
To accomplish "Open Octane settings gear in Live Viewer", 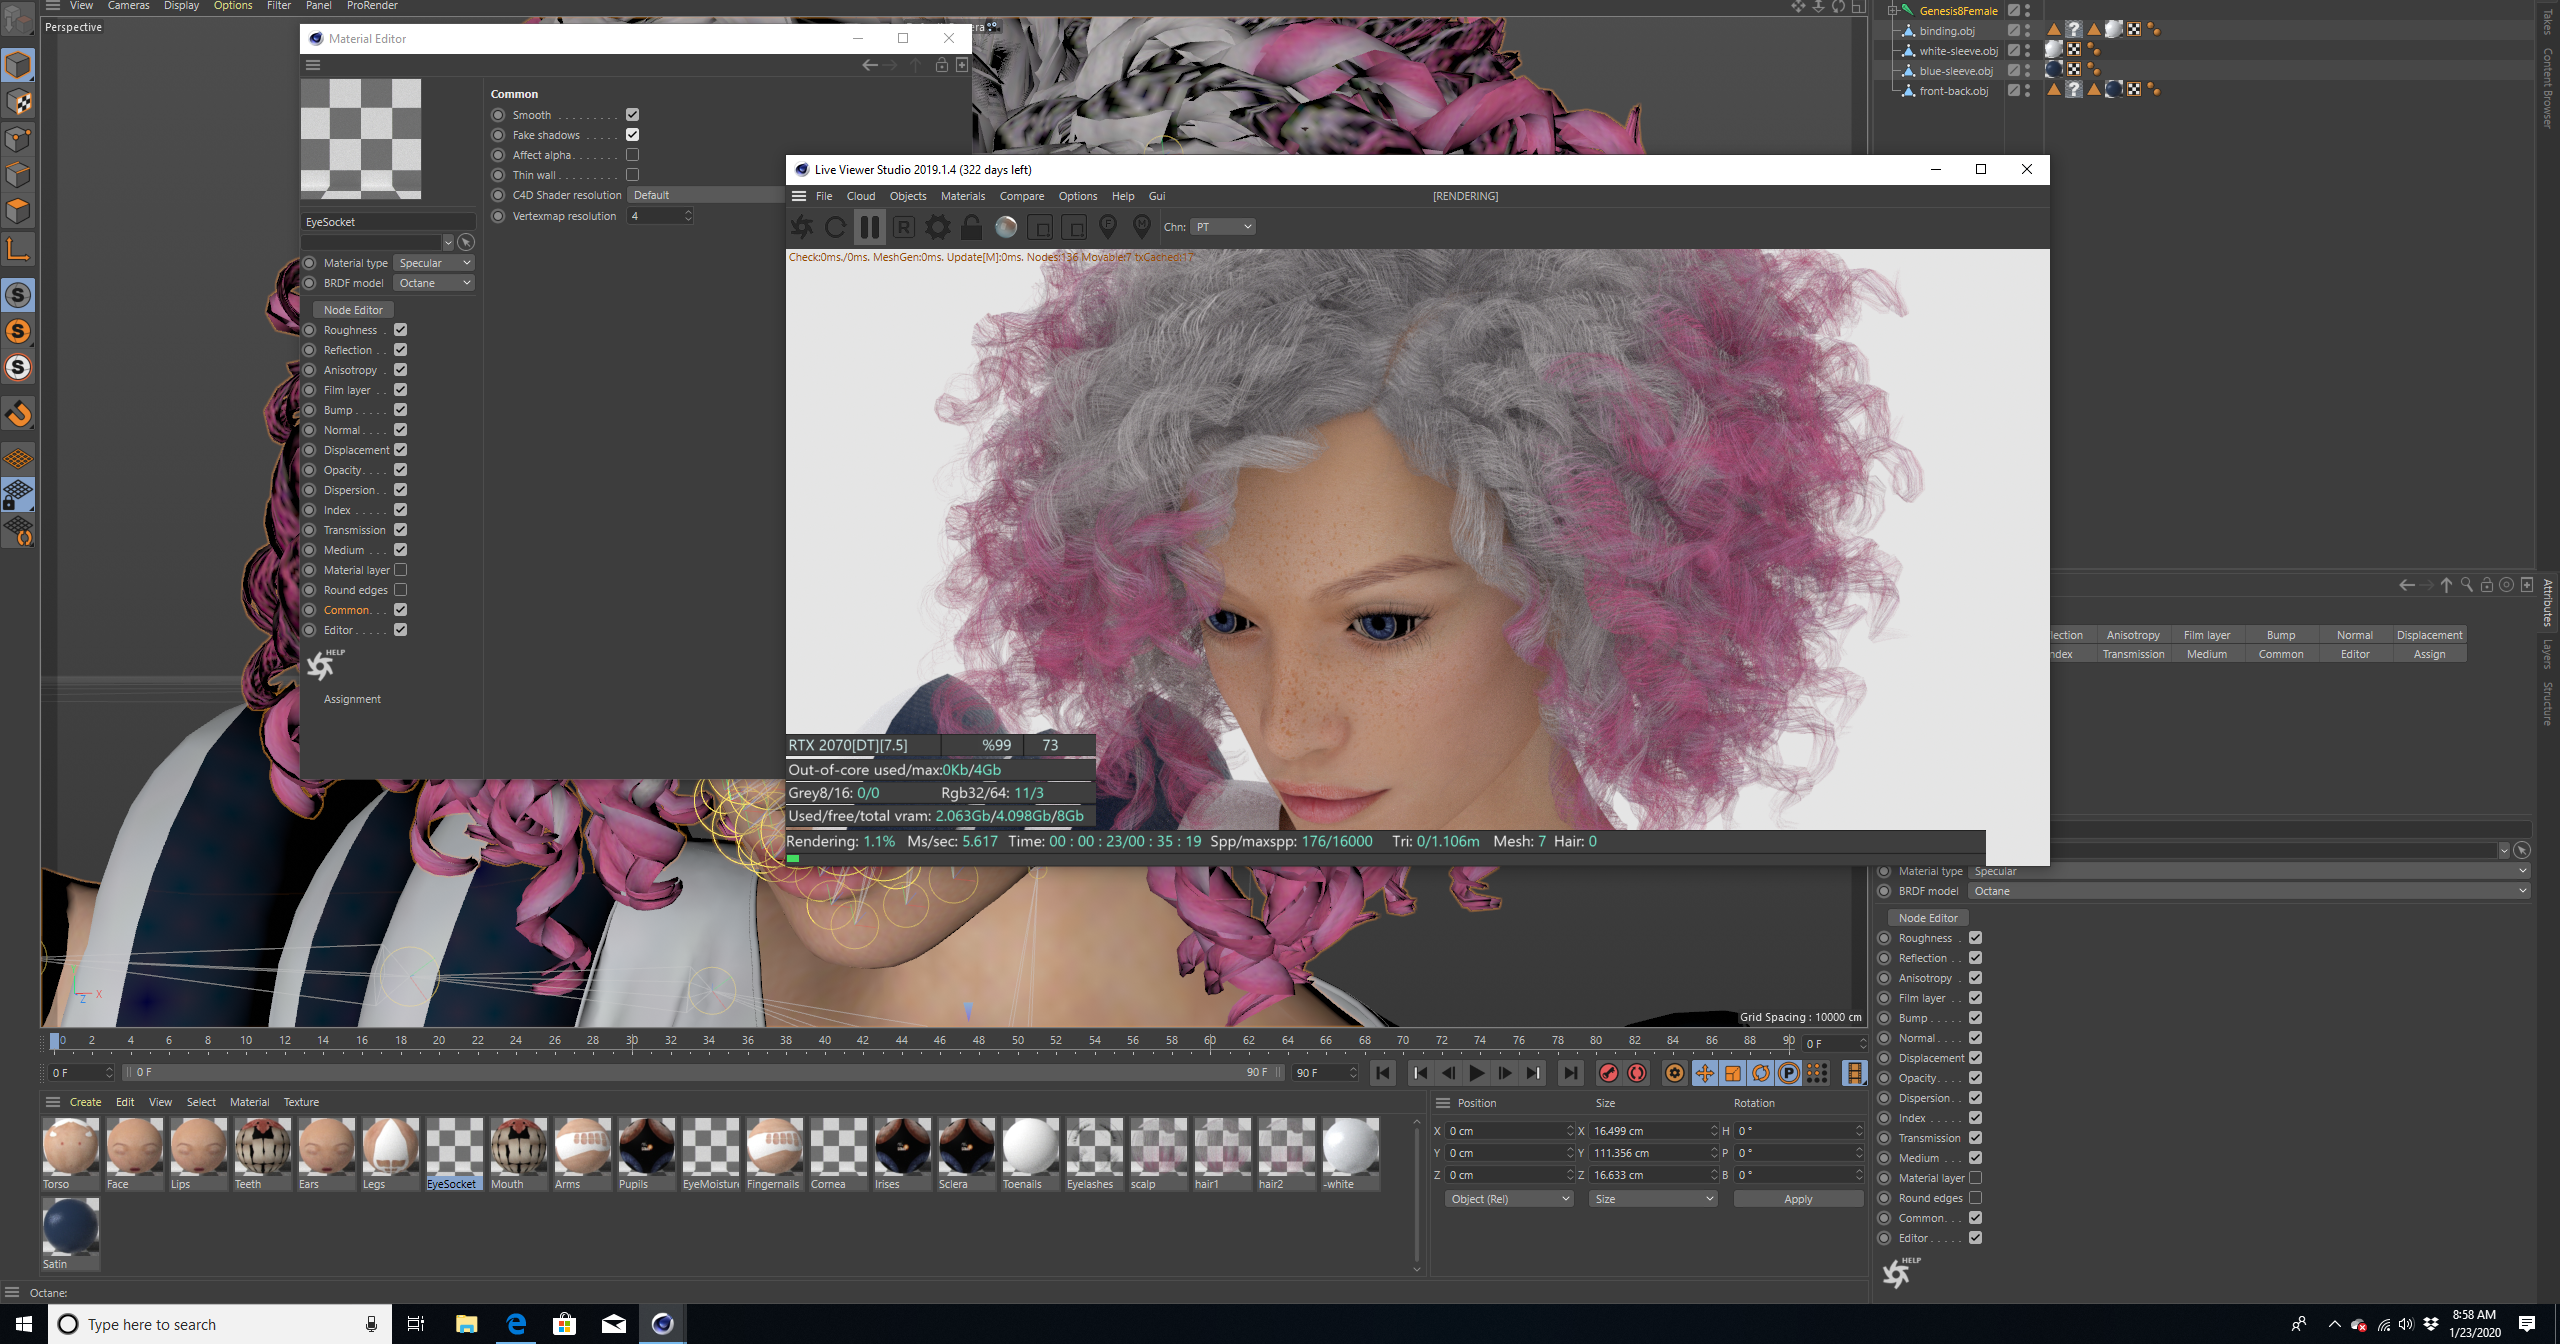I will (937, 227).
